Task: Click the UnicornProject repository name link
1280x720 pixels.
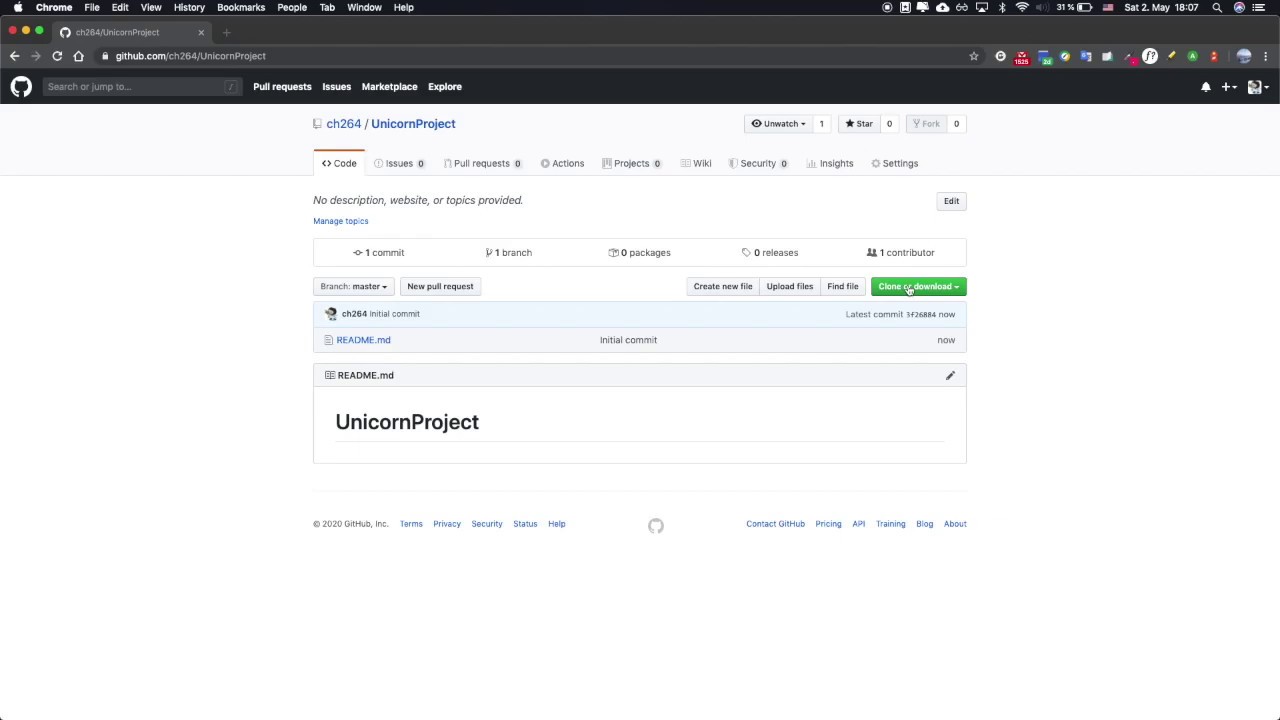Action: (x=413, y=124)
